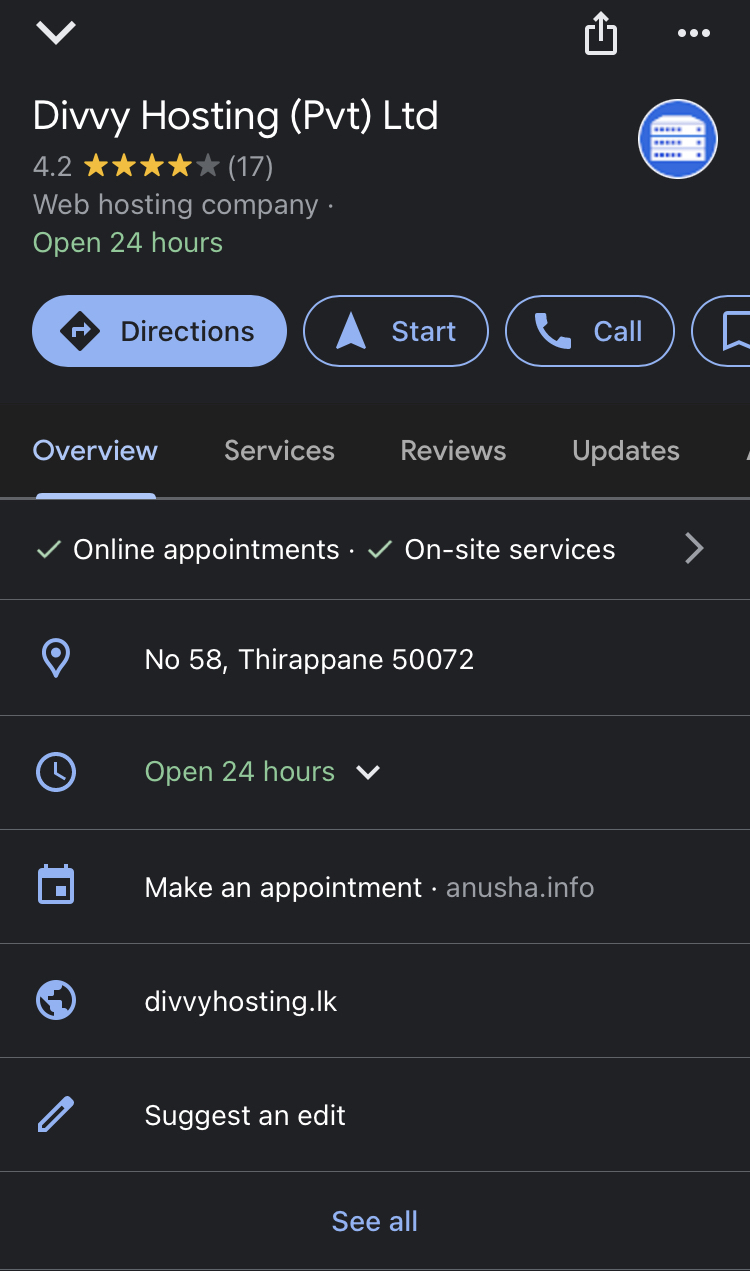Tap Make an appointment link
Image resolution: width=750 pixels, height=1271 pixels.
(x=283, y=888)
